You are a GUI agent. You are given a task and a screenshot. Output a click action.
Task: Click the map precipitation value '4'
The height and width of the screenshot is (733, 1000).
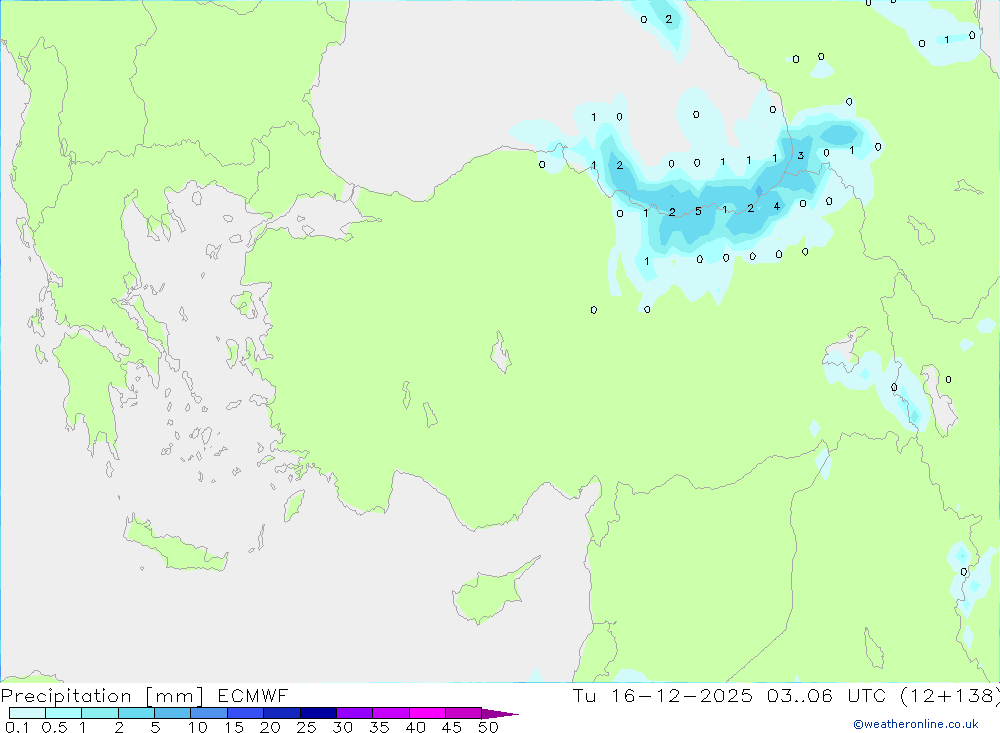[x=777, y=206]
